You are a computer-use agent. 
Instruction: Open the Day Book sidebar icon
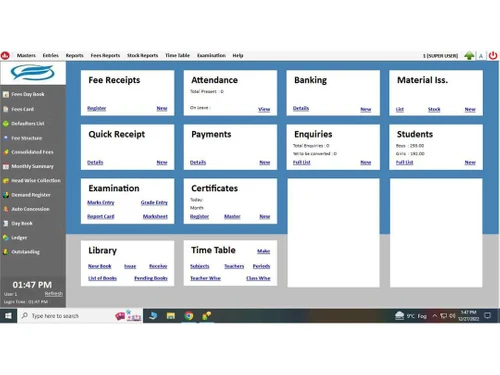6,224
